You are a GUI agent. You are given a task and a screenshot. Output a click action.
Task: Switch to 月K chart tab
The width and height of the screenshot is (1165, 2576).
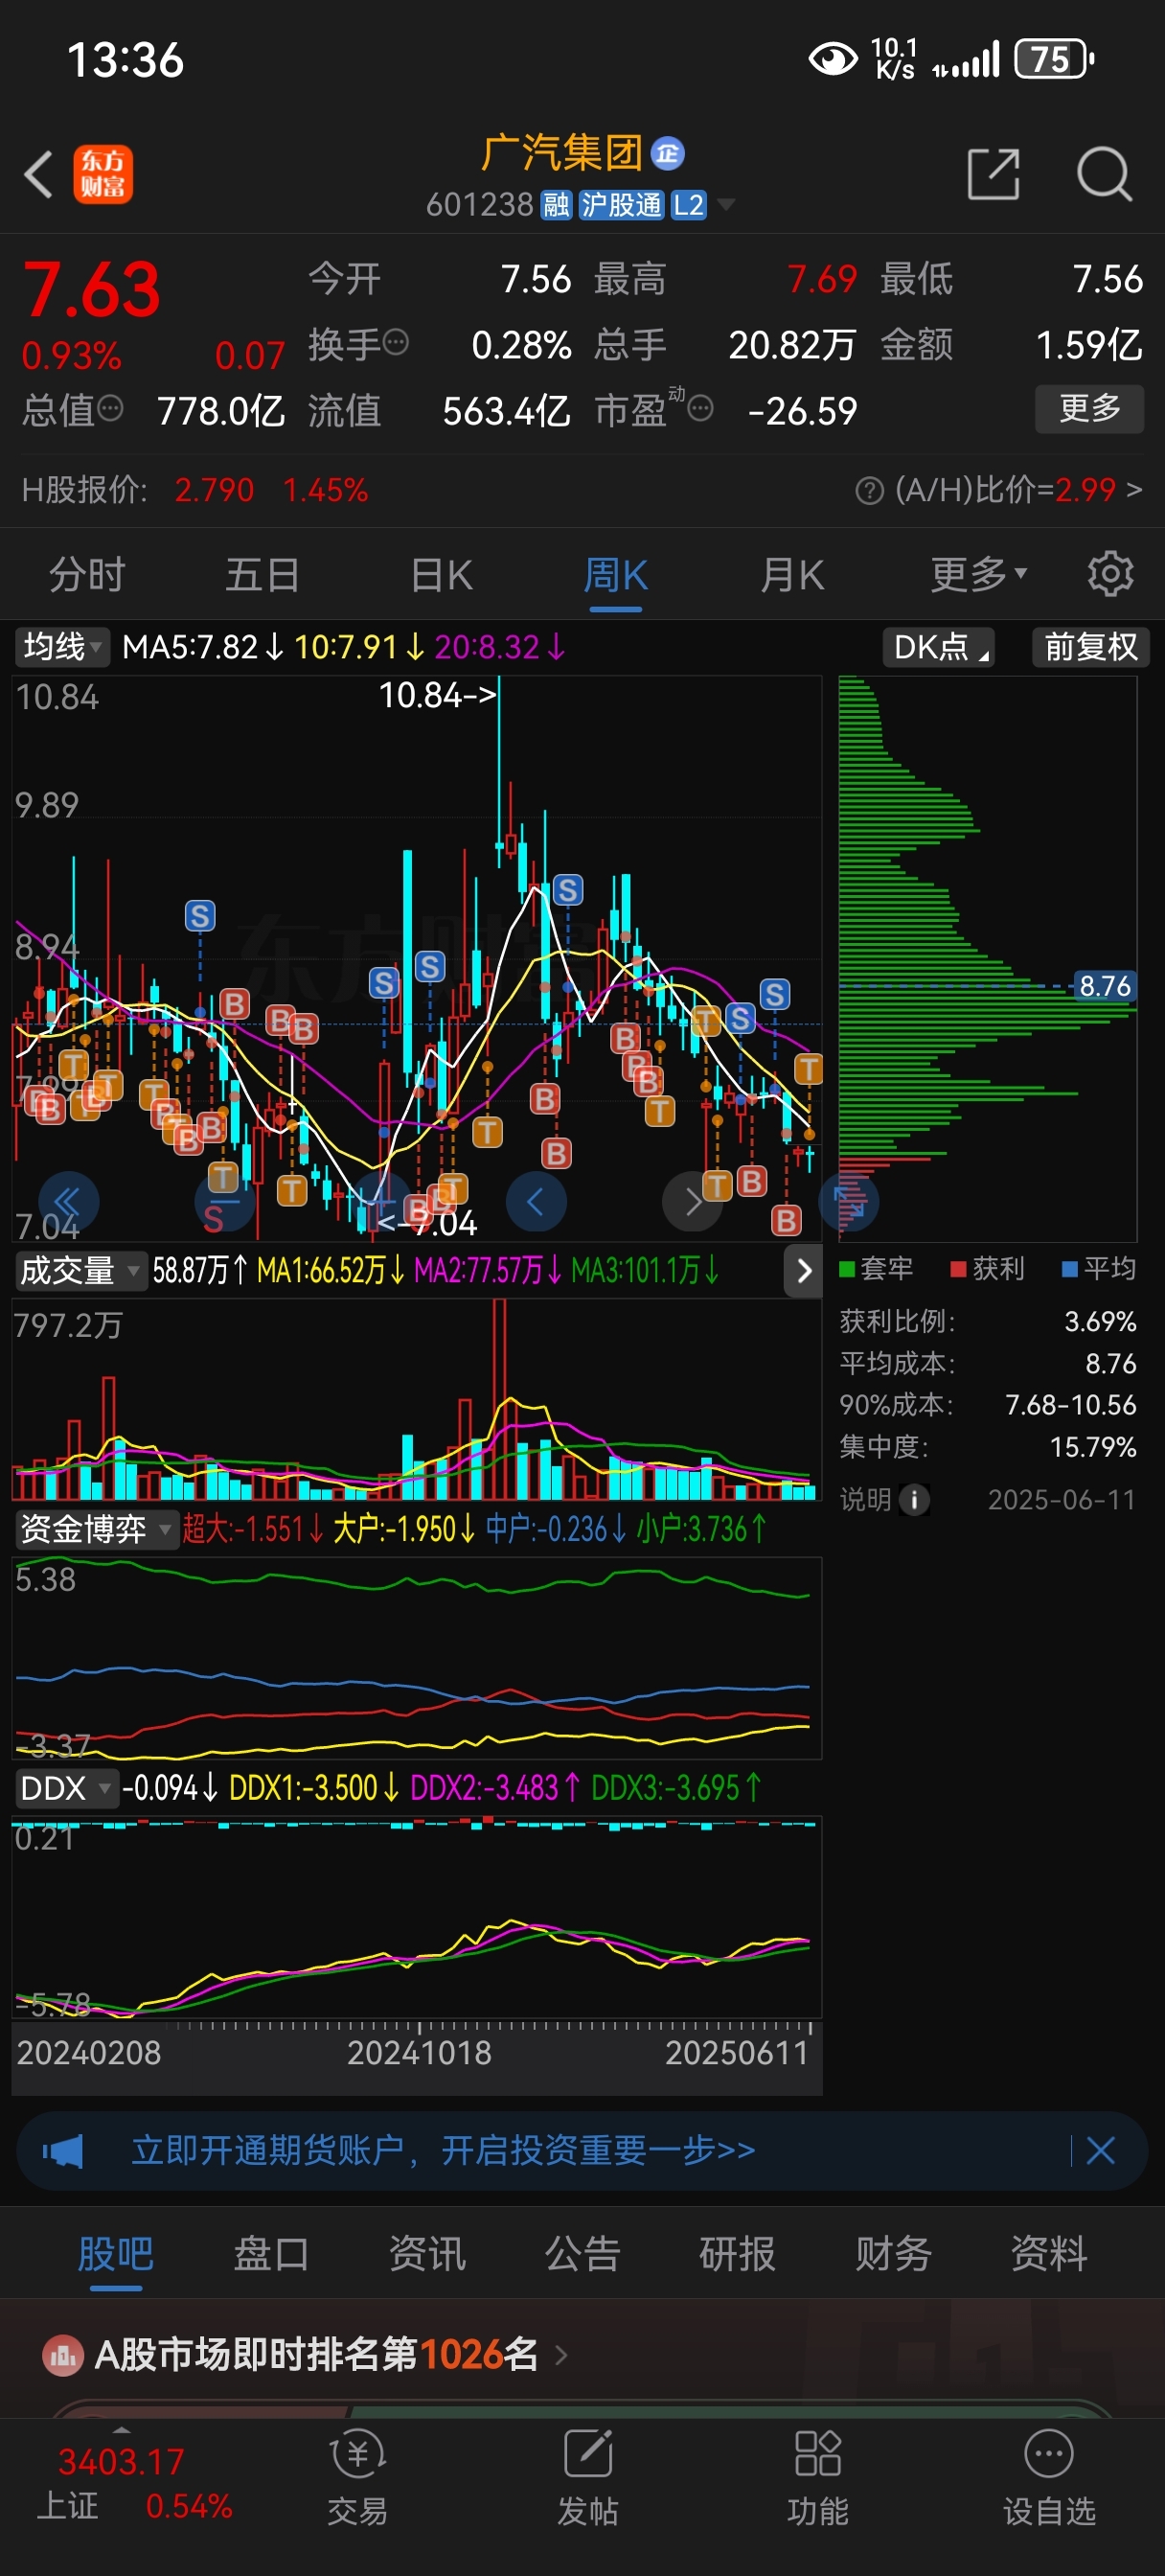coord(792,575)
